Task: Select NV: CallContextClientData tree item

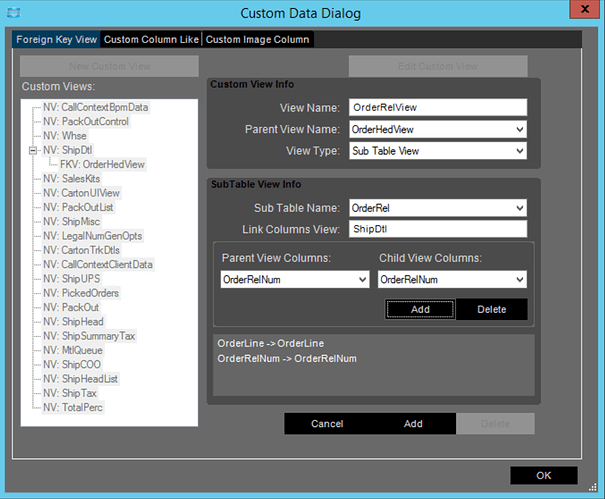Action: coord(98,264)
